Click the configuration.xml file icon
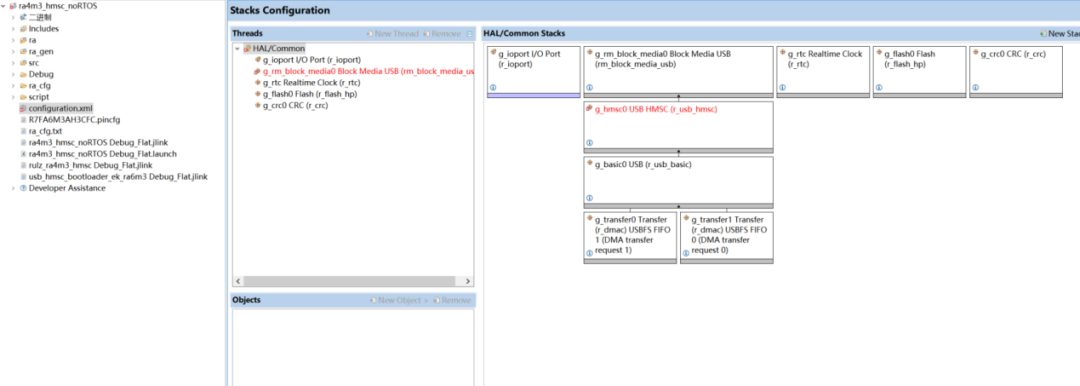 23,108
